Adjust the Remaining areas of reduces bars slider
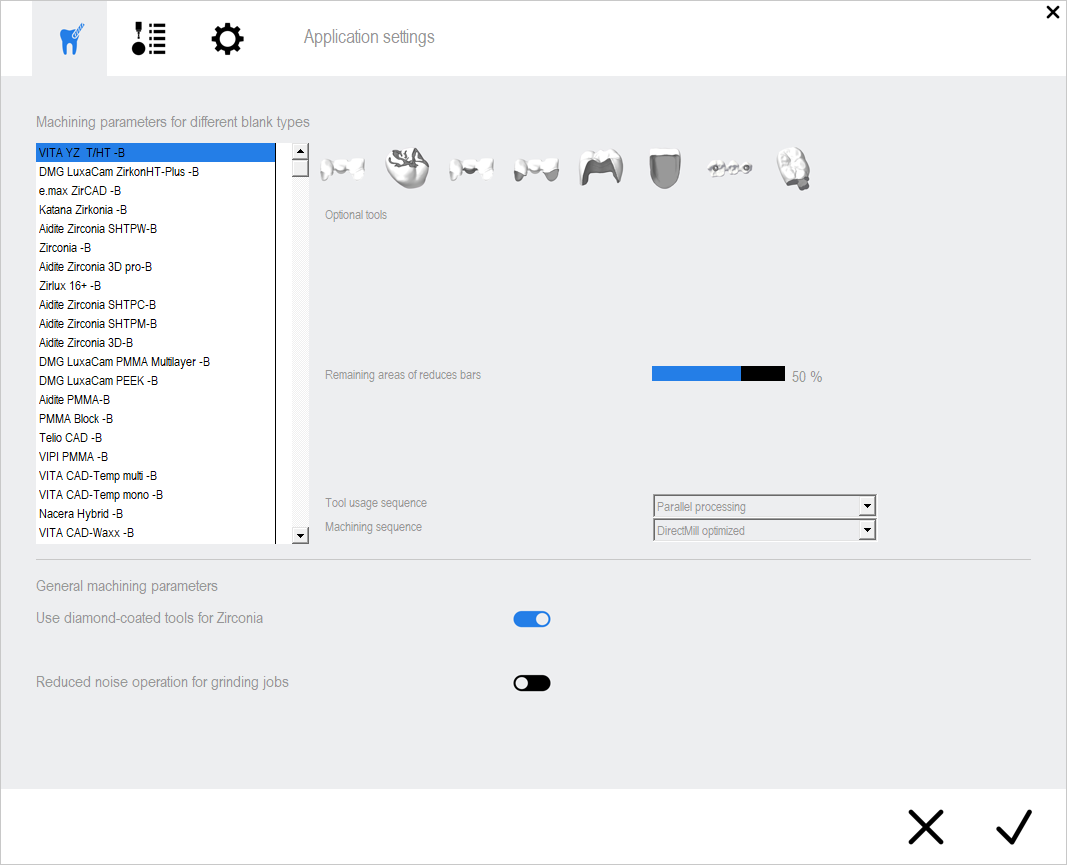This screenshot has width=1067, height=865. click(718, 374)
